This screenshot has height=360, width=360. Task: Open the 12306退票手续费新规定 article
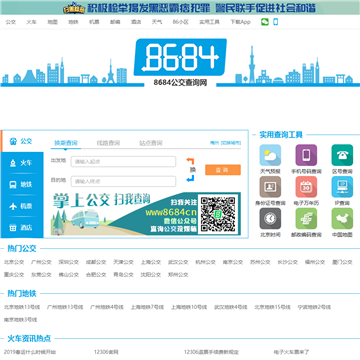[x=211, y=352]
